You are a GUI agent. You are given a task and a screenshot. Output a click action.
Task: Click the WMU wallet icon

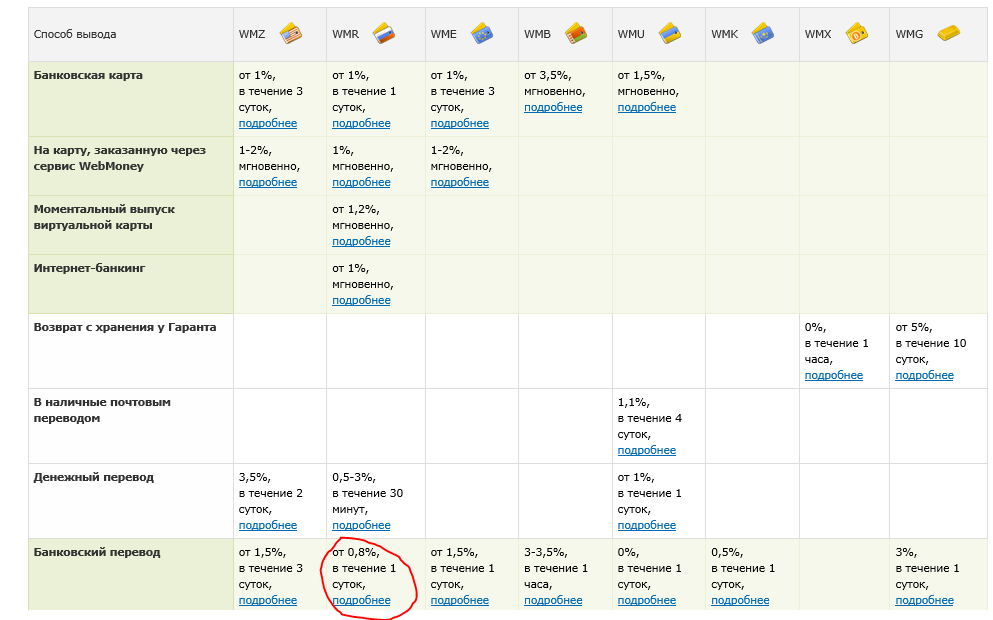coord(669,33)
